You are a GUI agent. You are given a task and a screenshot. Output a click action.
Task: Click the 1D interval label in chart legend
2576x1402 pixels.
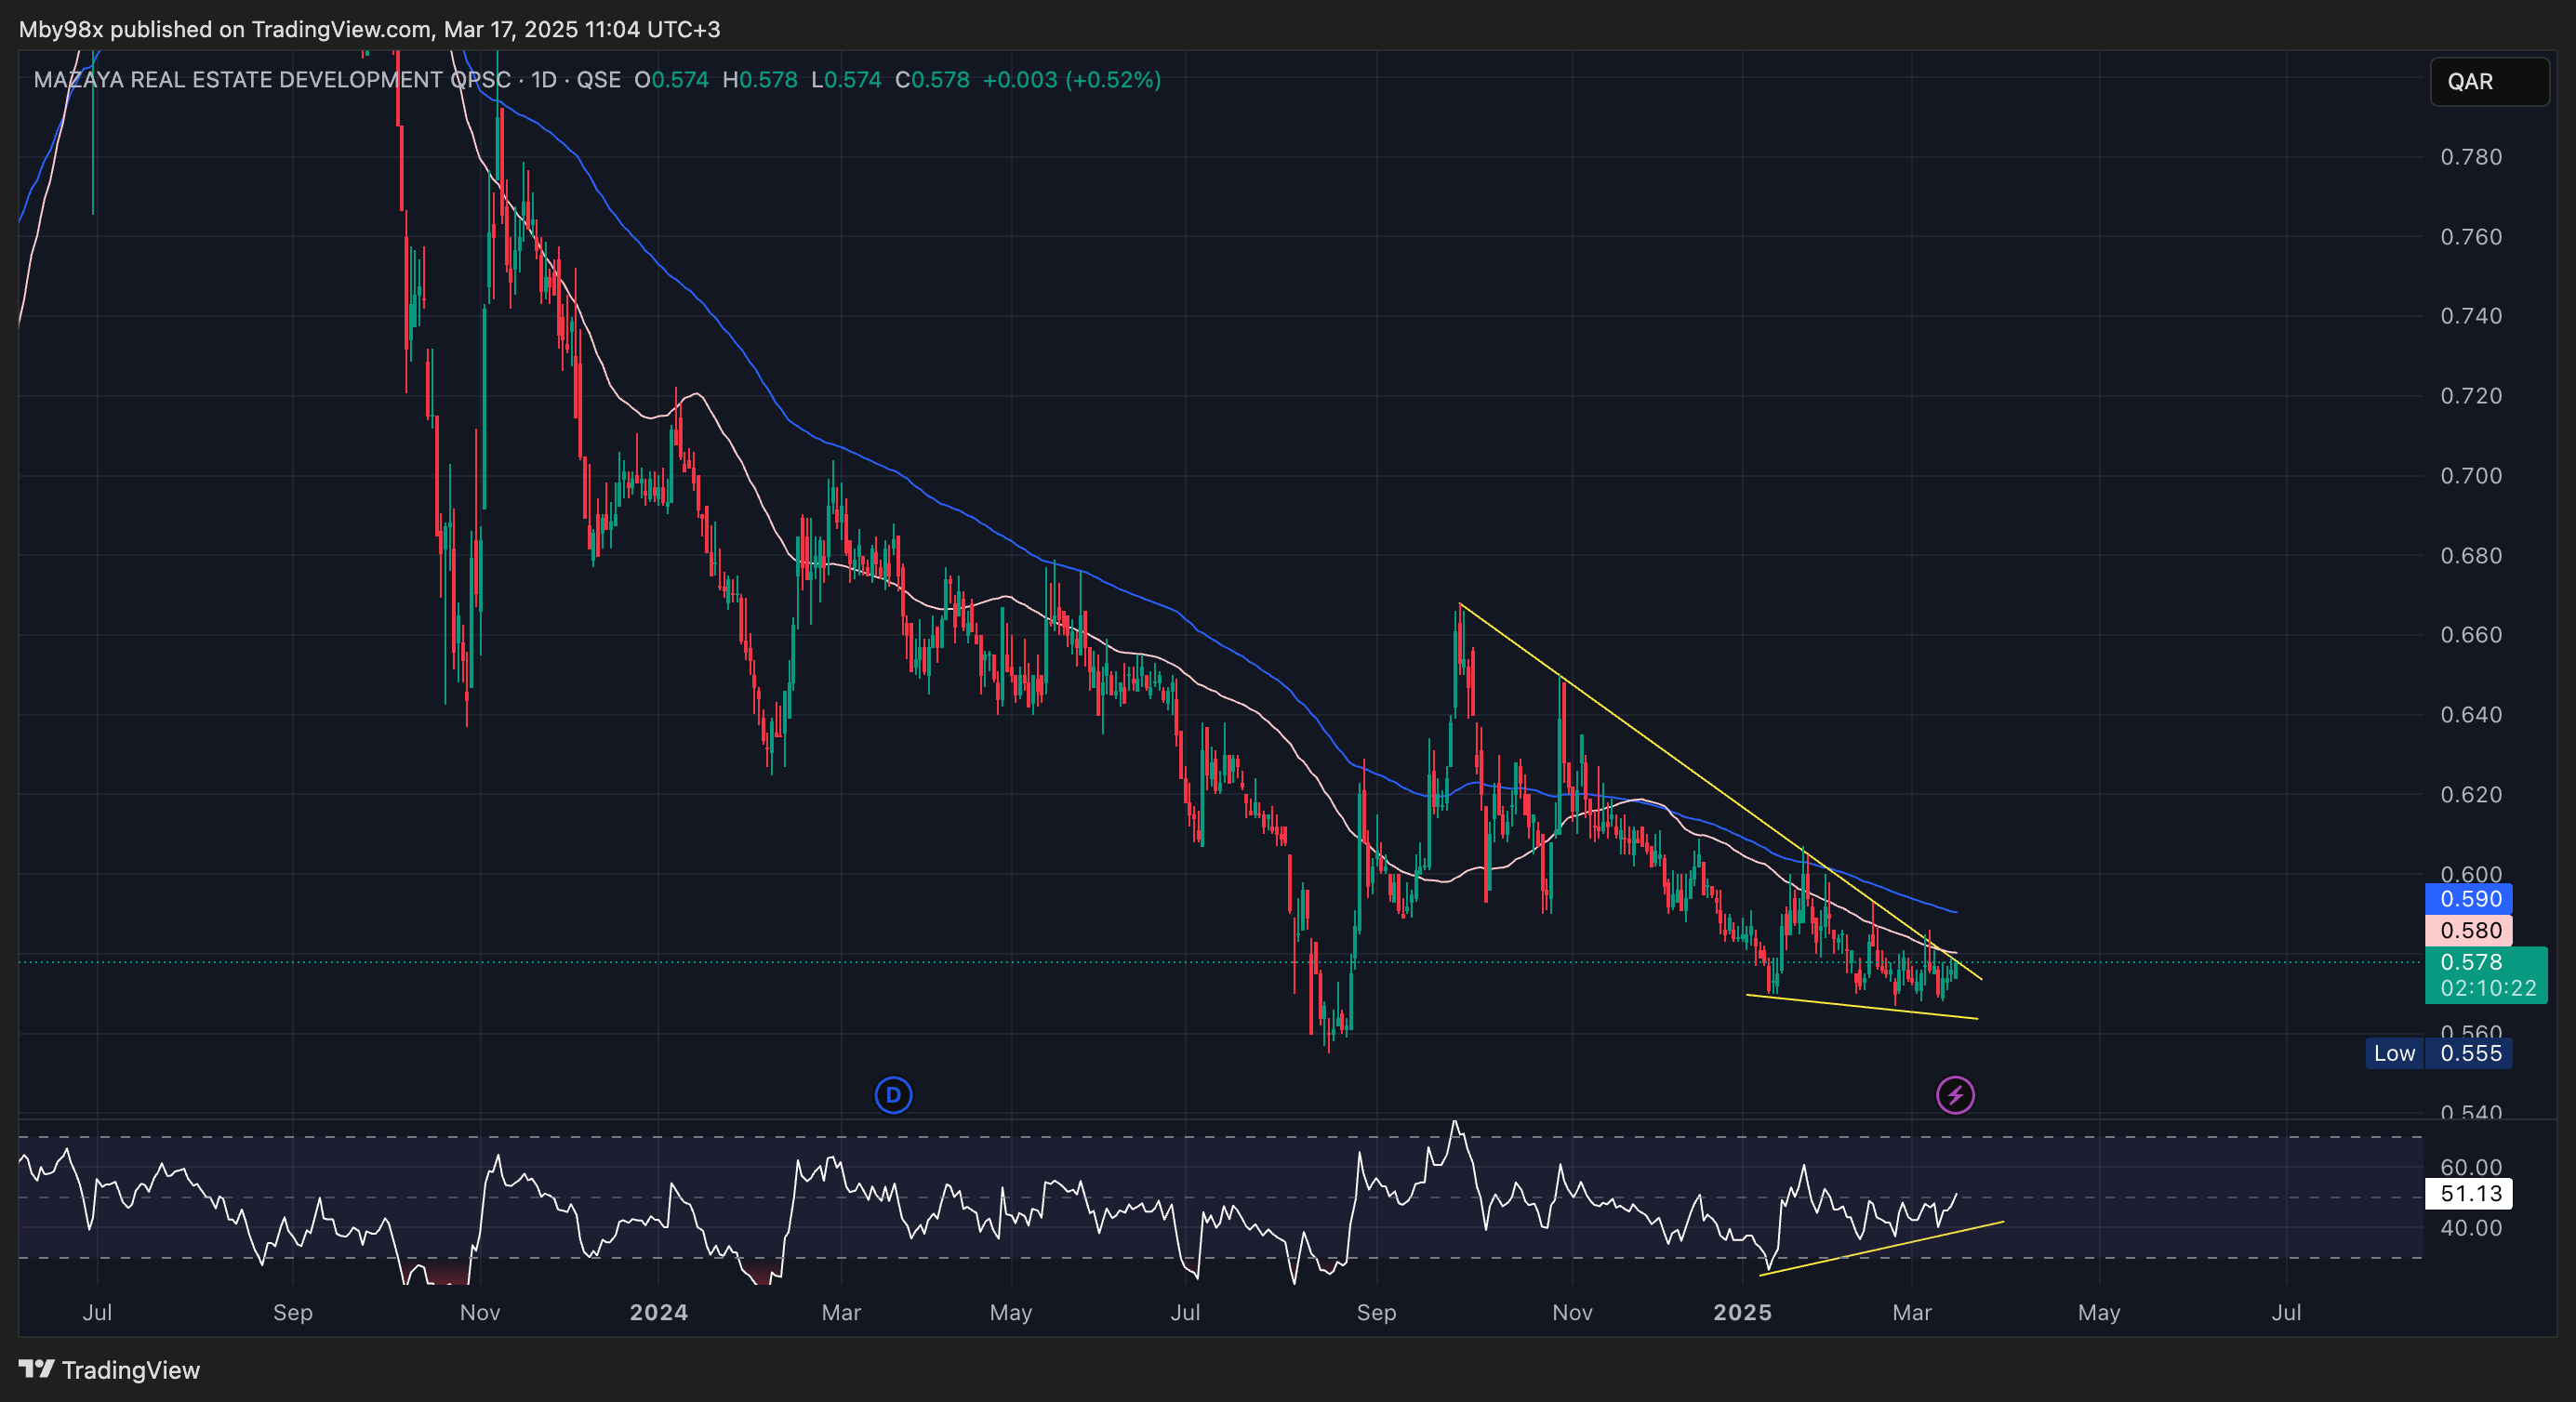[544, 80]
